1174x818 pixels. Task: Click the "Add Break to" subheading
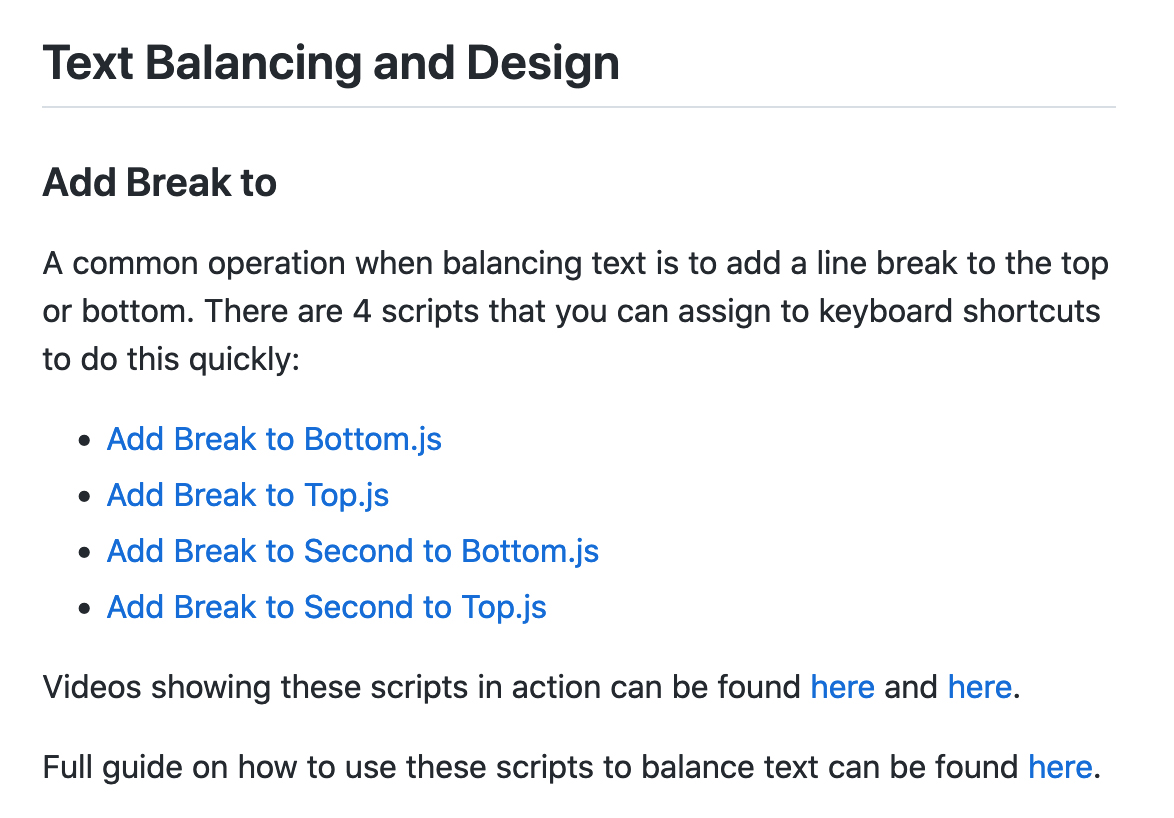pyautogui.click(x=160, y=183)
